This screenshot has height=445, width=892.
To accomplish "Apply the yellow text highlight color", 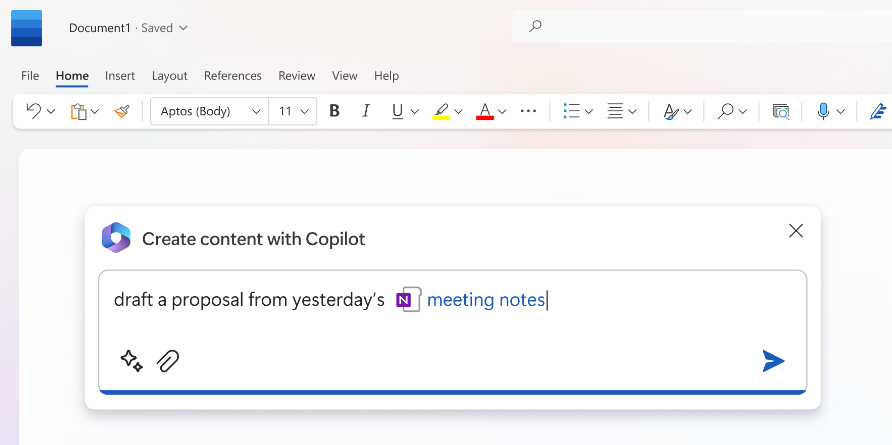I will 441,112.
